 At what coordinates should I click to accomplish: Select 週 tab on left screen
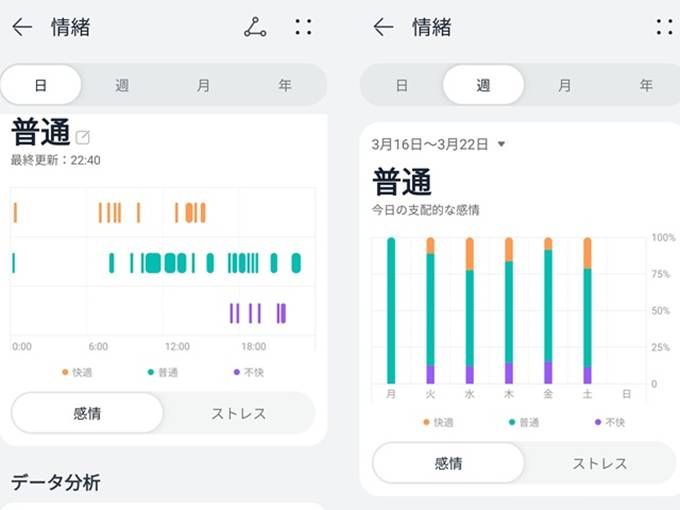point(122,85)
